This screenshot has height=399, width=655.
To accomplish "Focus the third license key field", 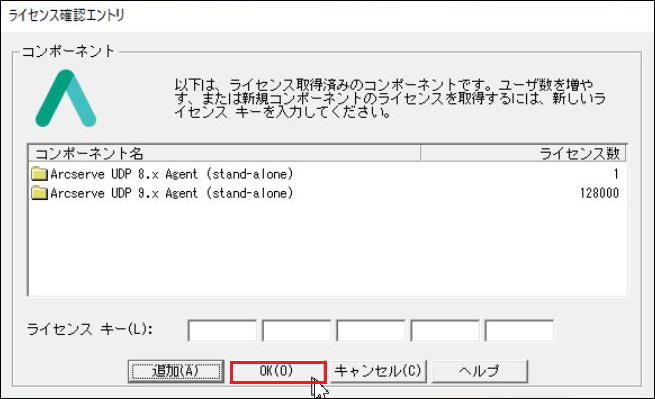I will point(371,331).
